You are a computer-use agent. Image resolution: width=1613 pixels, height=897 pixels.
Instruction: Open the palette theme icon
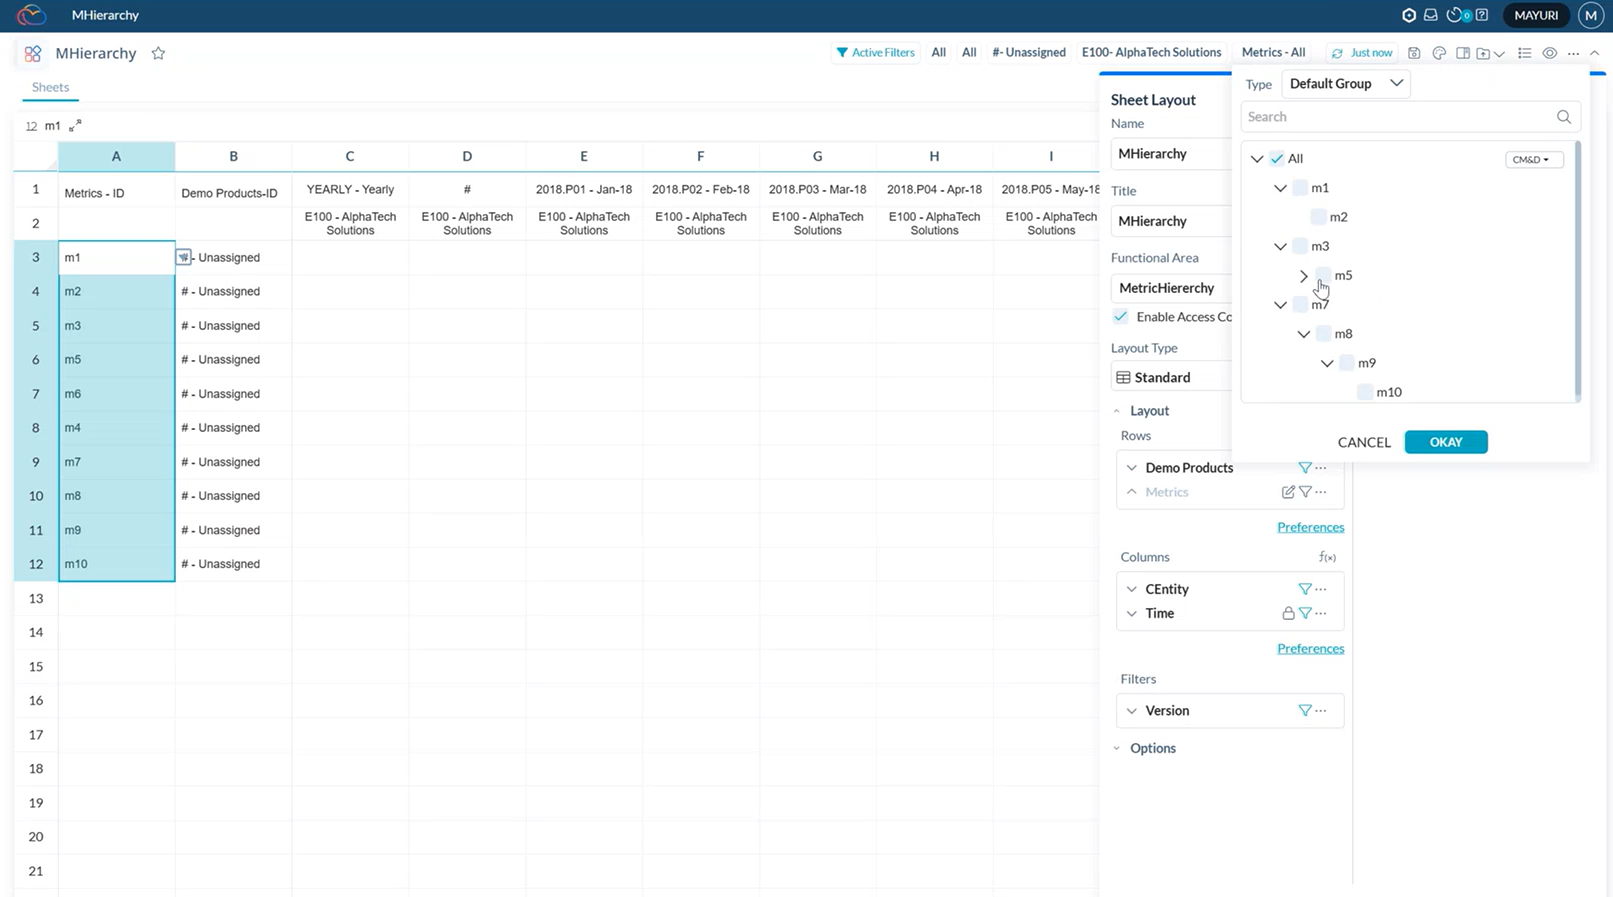1439,53
